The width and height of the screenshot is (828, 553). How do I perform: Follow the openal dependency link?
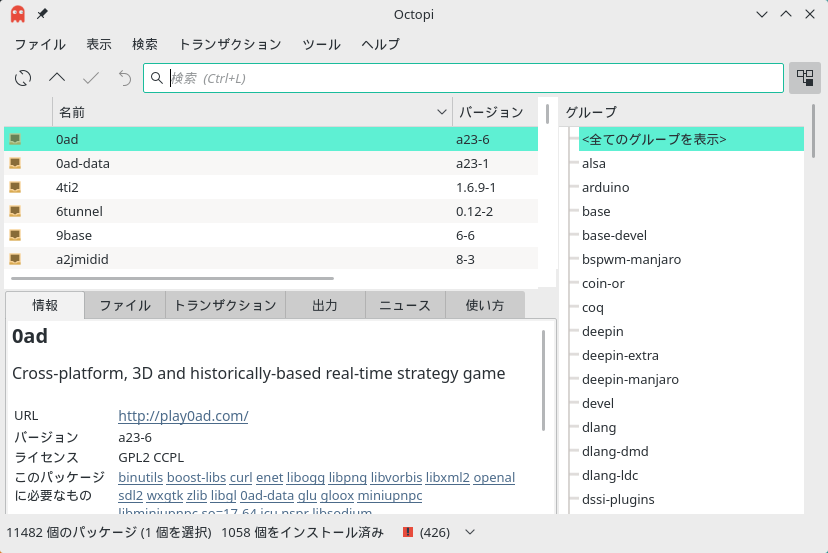(x=494, y=477)
